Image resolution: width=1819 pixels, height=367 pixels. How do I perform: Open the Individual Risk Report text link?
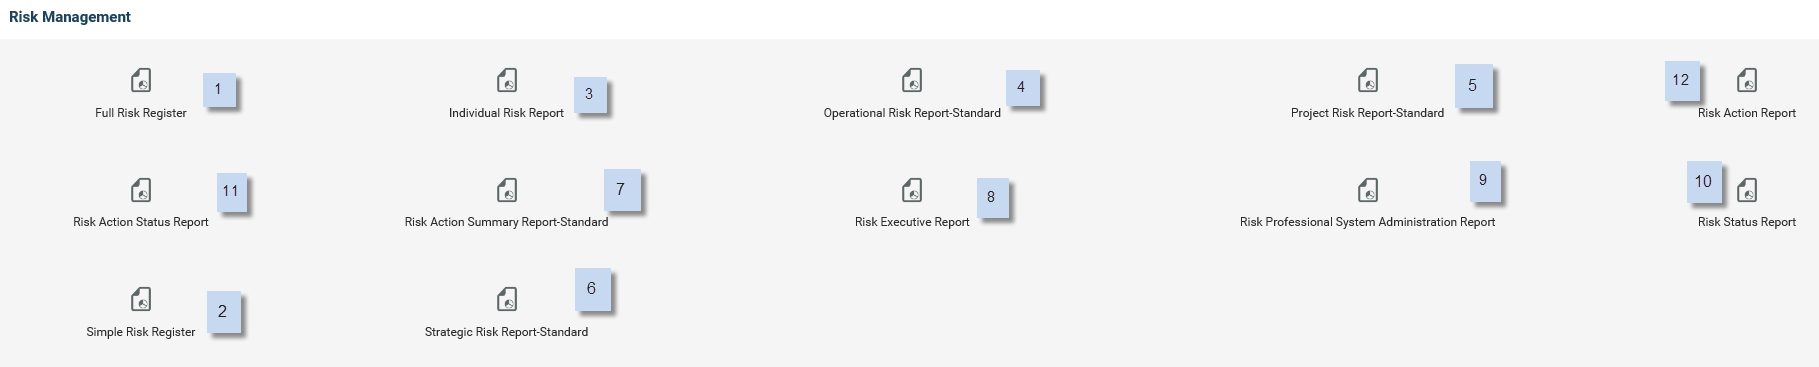506,113
